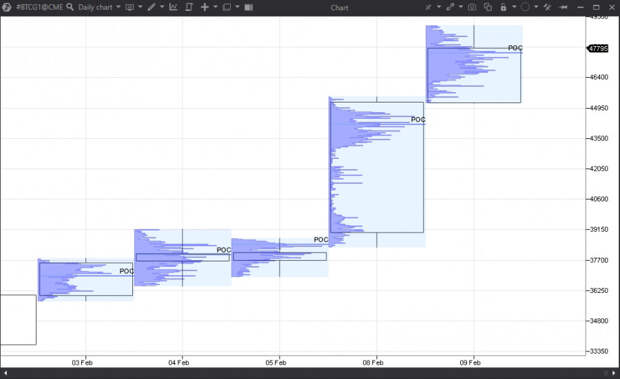Expand the drawing tool dropdown arrow
Viewport: 620px width, 379px height.
pos(162,7)
